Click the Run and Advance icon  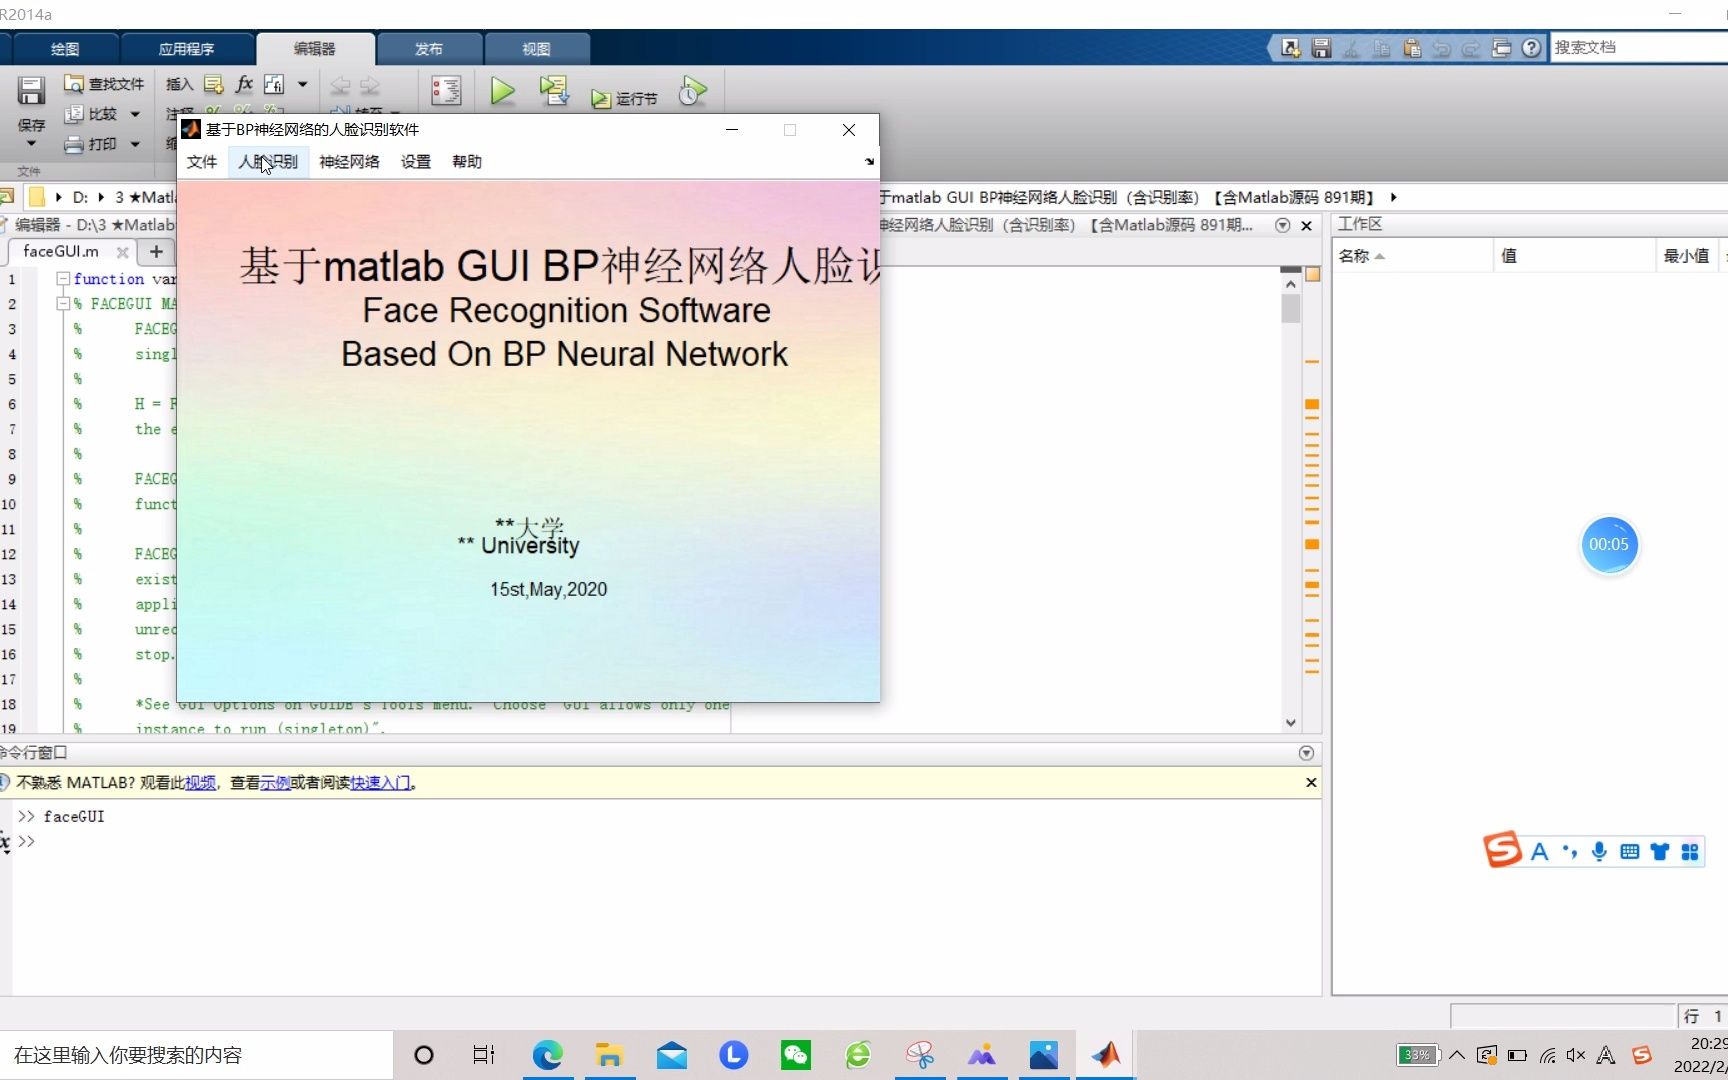[556, 90]
